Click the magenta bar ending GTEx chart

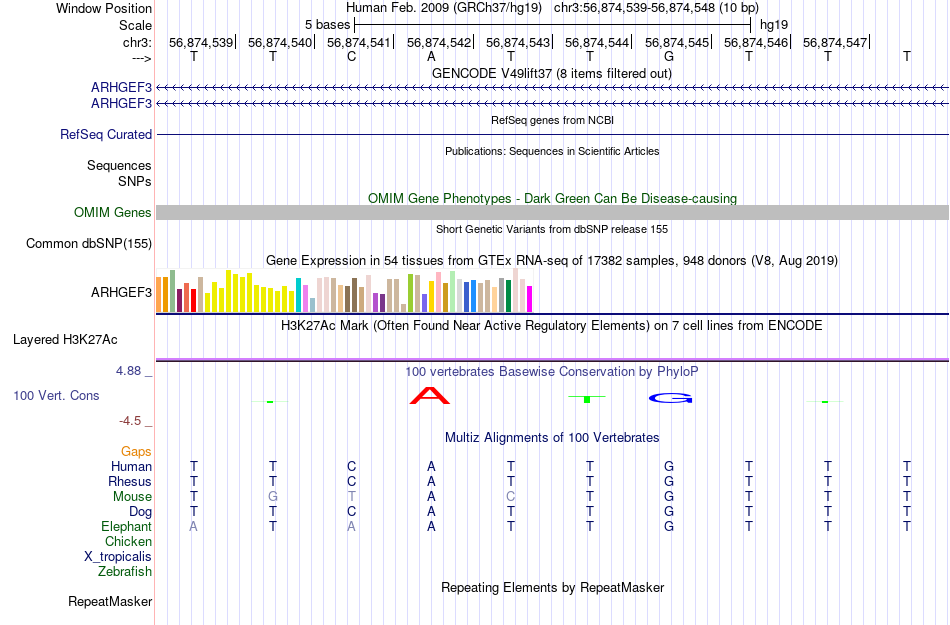(530, 299)
